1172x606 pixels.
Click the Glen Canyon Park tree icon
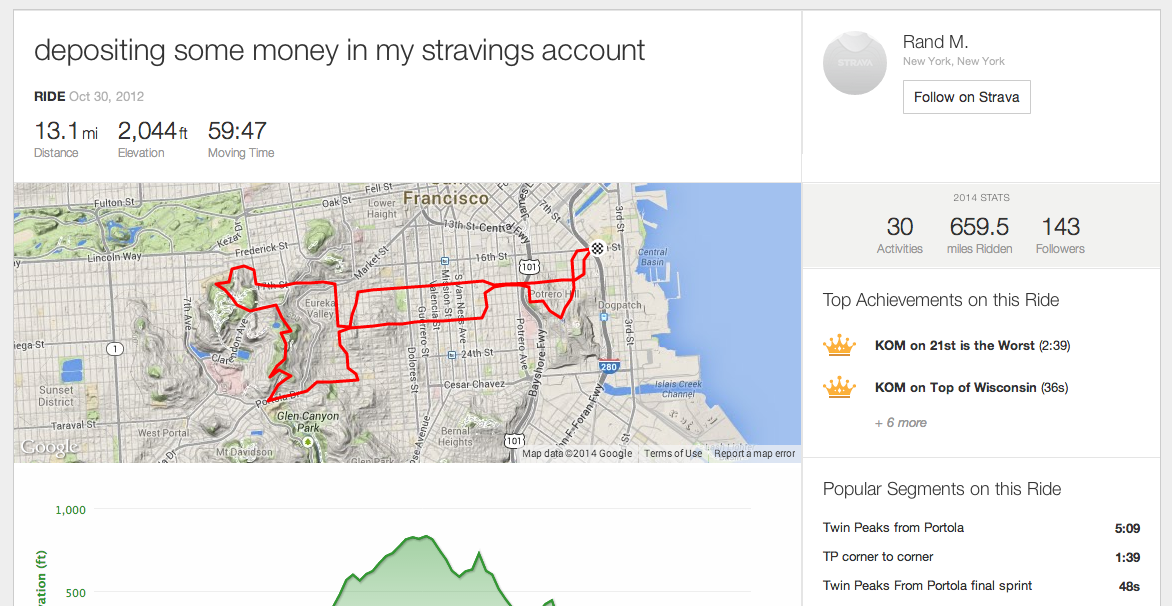(x=309, y=440)
